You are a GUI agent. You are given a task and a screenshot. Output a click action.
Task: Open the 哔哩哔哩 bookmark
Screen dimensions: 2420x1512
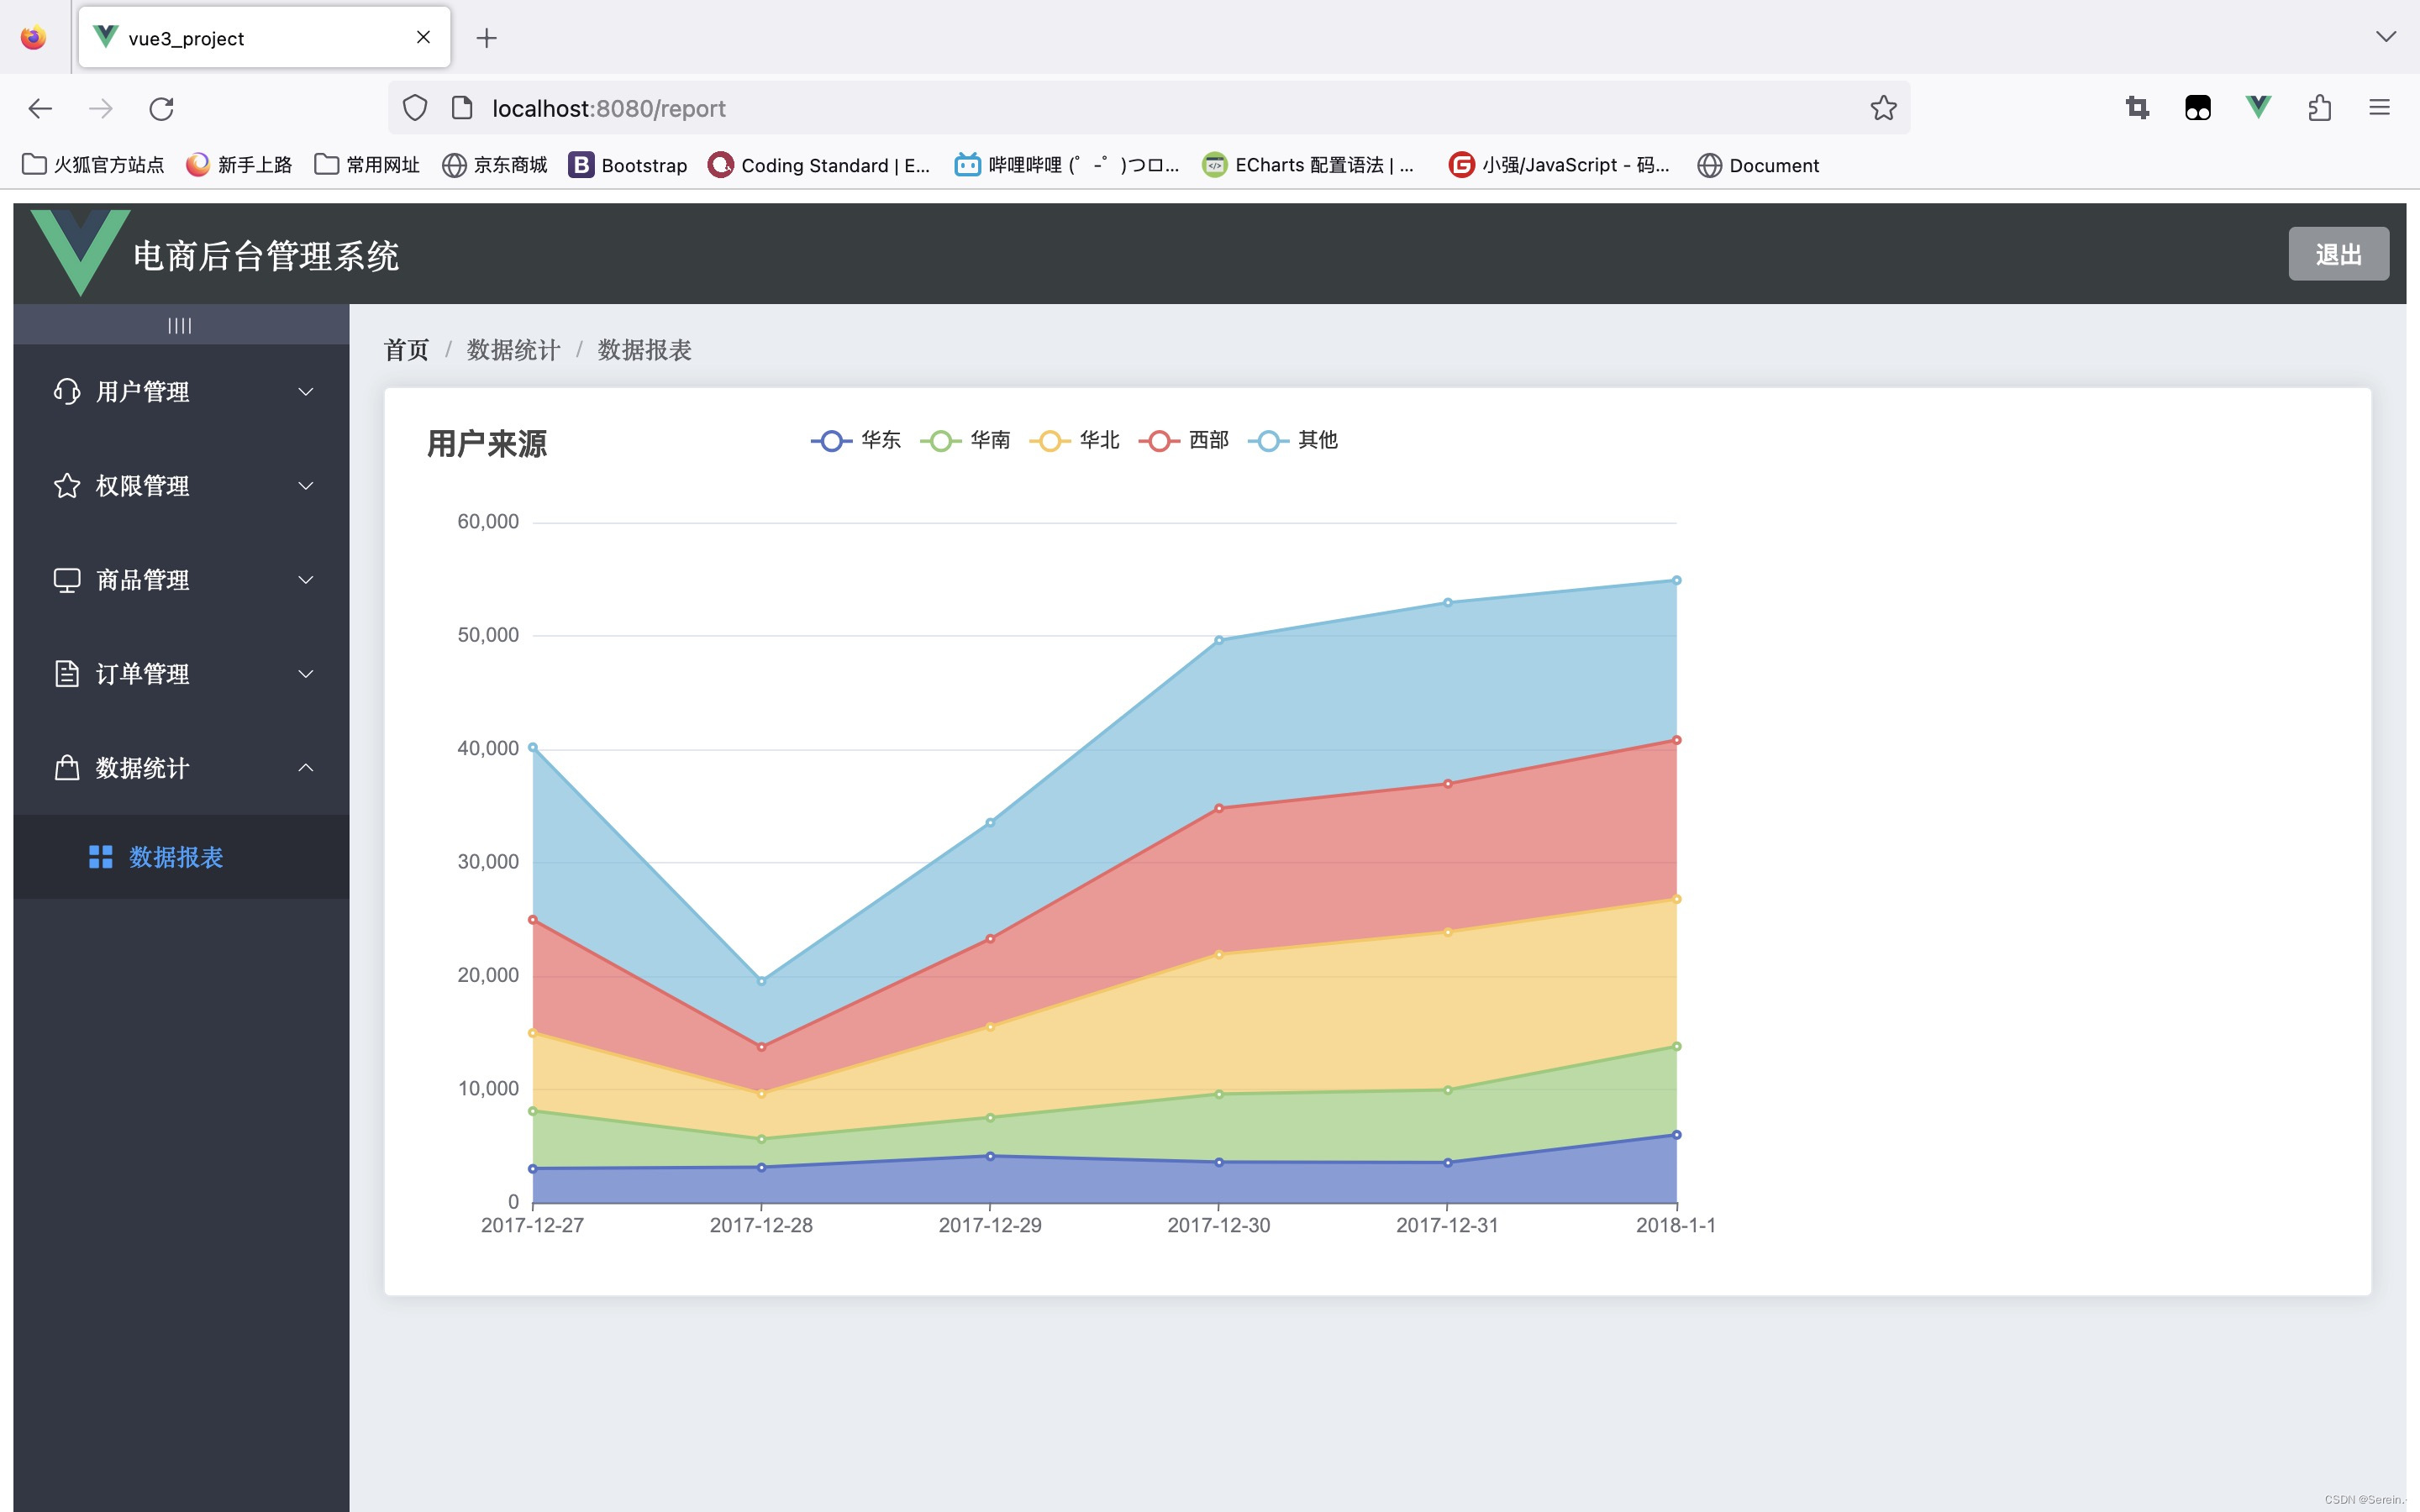click(x=1067, y=165)
